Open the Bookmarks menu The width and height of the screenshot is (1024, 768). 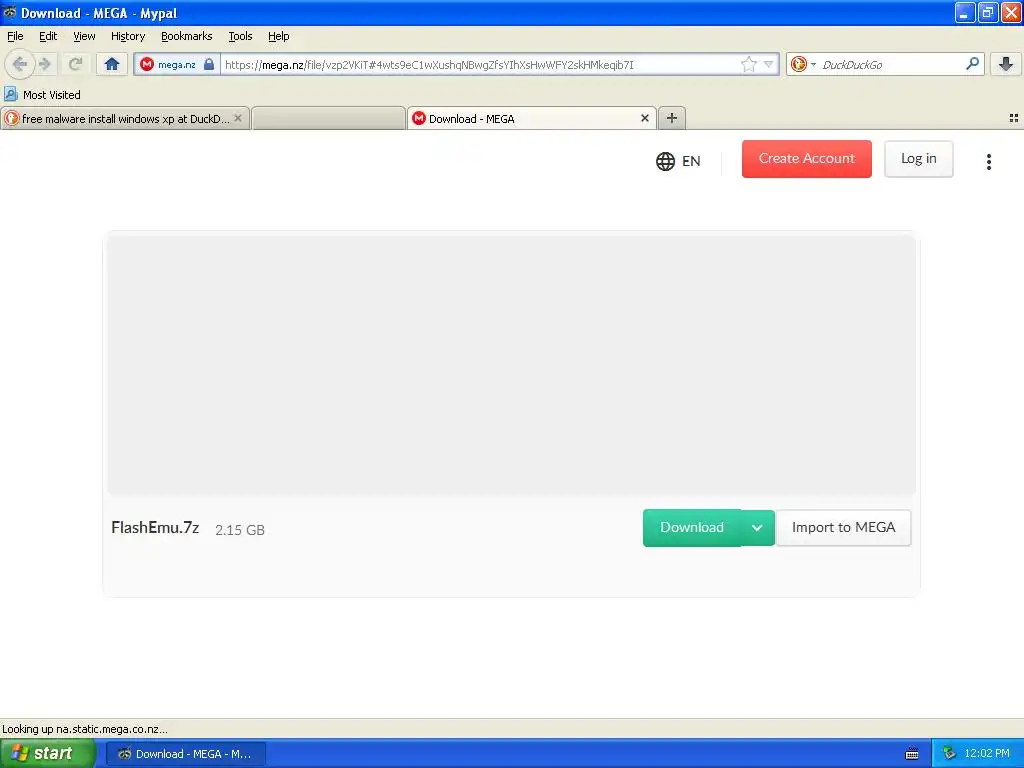click(x=187, y=36)
